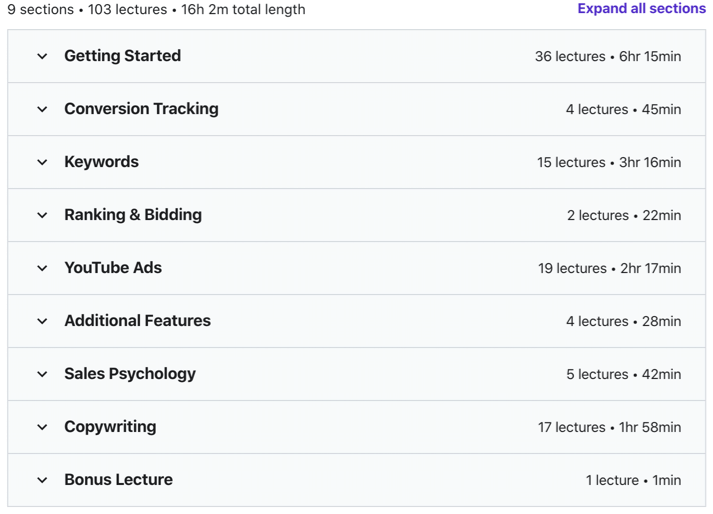Click the Keywords section title
The image size is (713, 514).
coord(101,162)
